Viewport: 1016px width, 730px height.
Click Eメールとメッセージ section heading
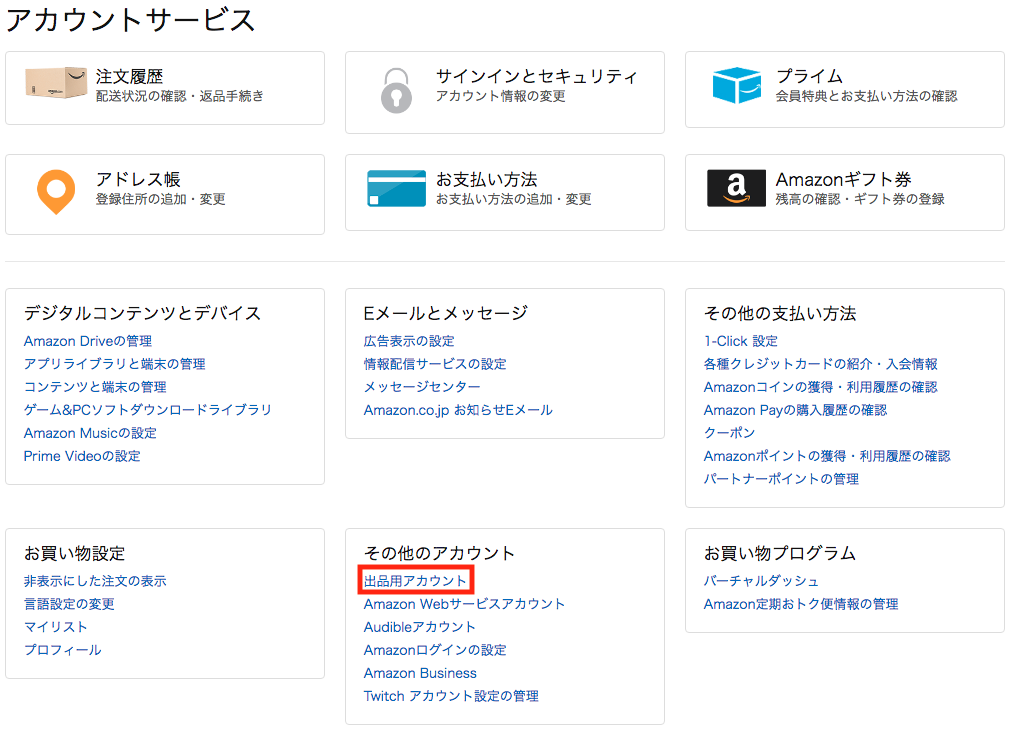point(446,313)
